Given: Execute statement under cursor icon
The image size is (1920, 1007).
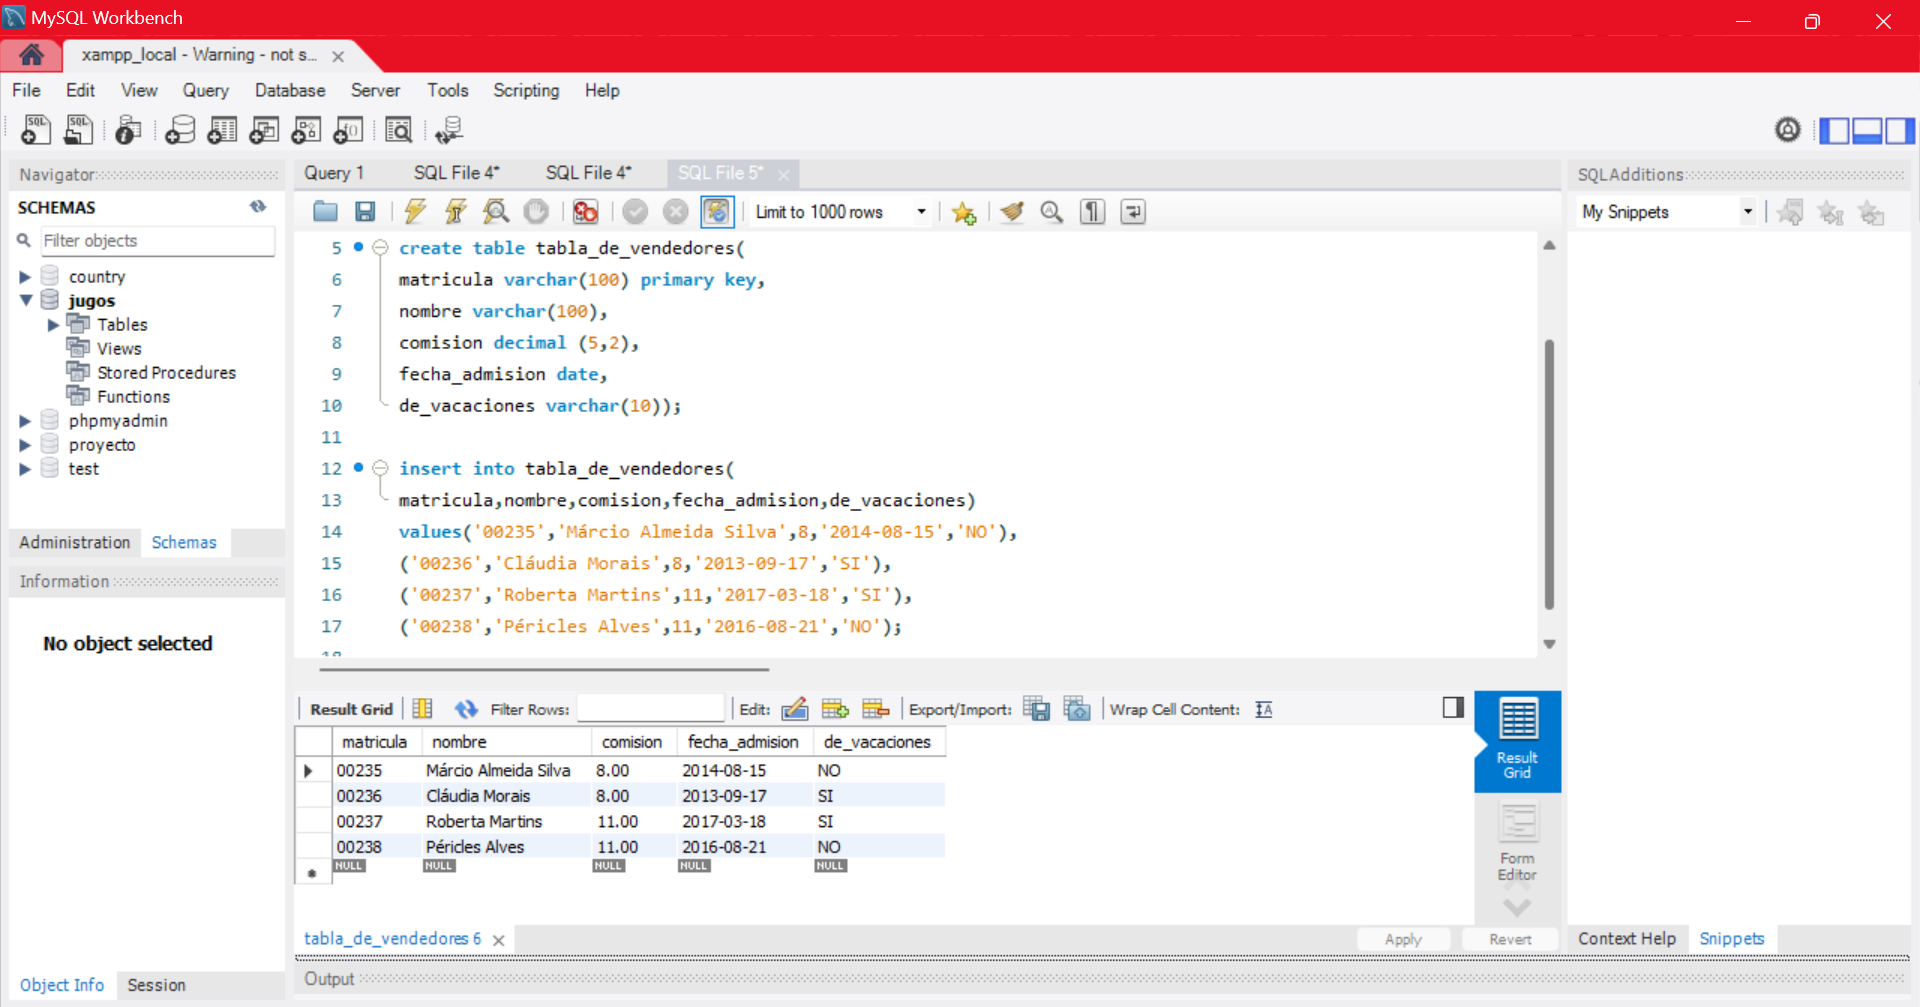Looking at the screenshot, I should (455, 211).
